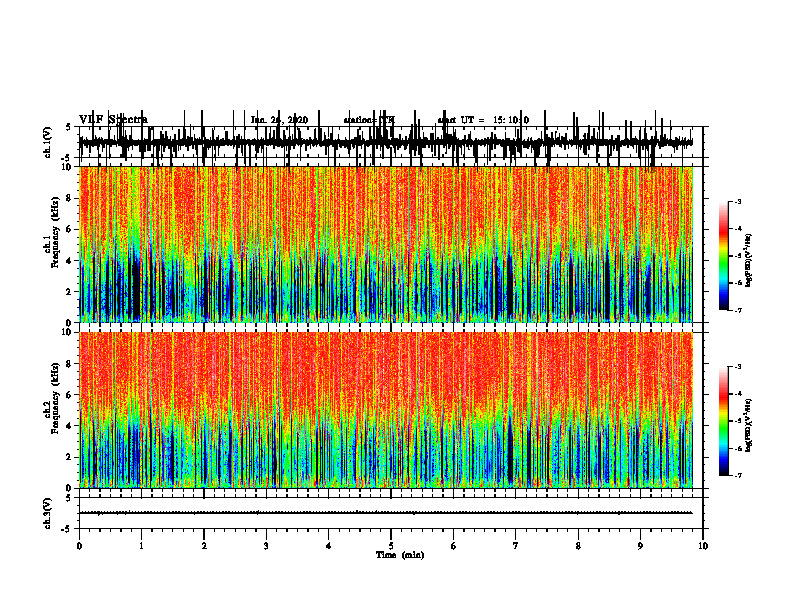The width and height of the screenshot is (792, 612).
Task: Click time axis tick label '5'
Action: coord(391,546)
